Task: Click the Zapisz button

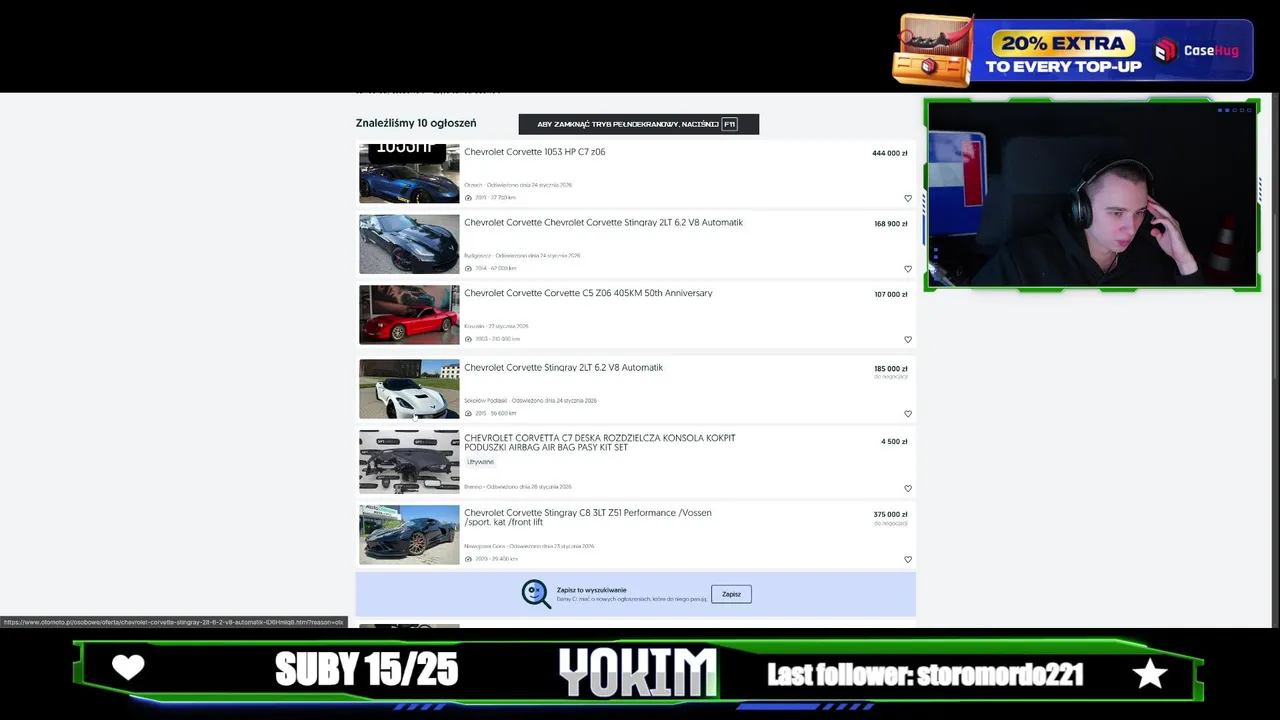Action: pyautogui.click(x=731, y=594)
